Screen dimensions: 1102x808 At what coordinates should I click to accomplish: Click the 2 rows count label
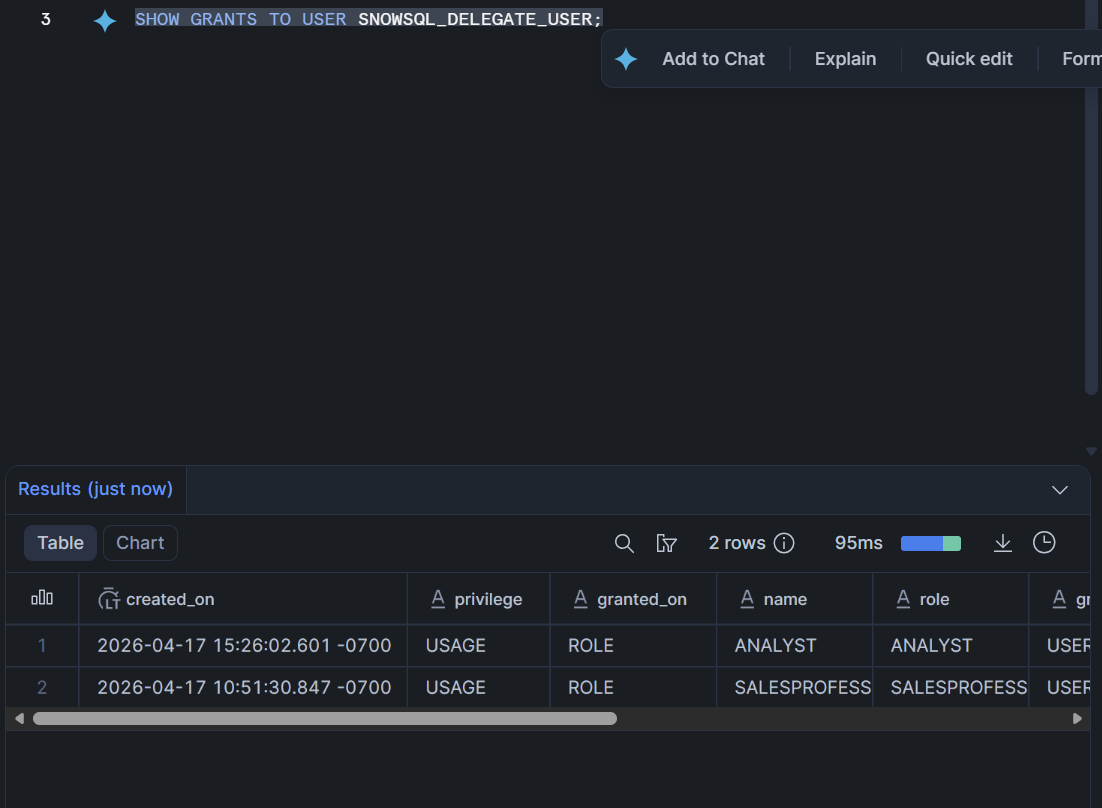click(x=737, y=543)
